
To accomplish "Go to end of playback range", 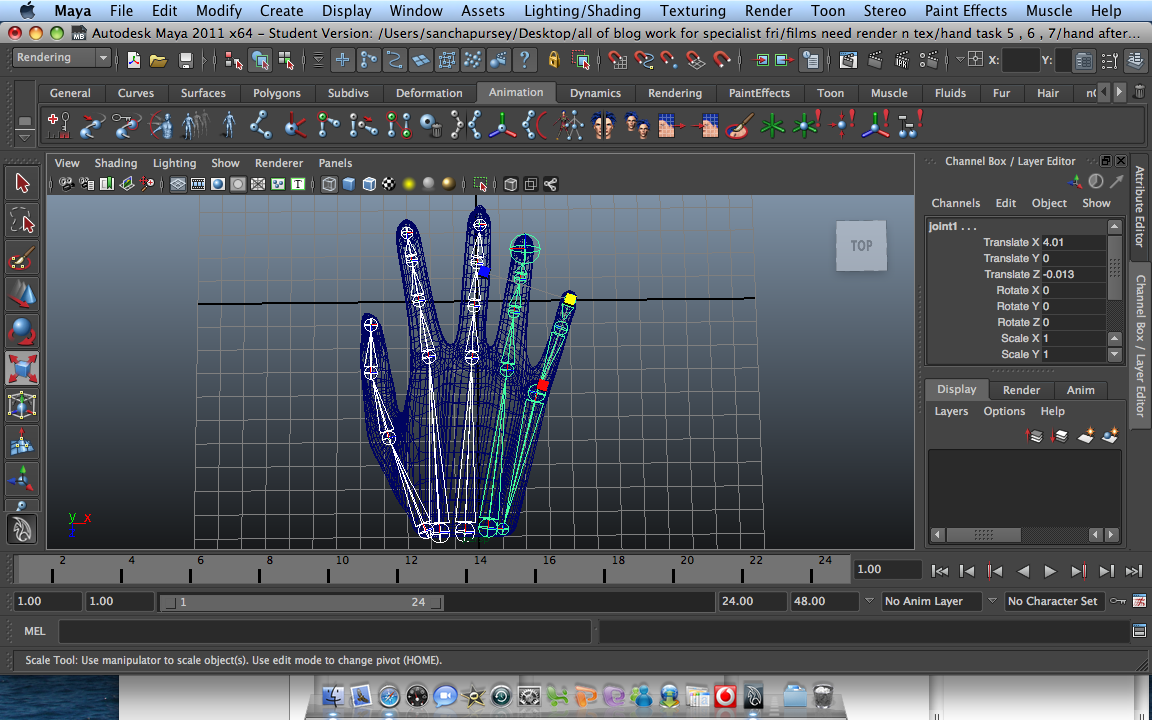I will 1134,571.
